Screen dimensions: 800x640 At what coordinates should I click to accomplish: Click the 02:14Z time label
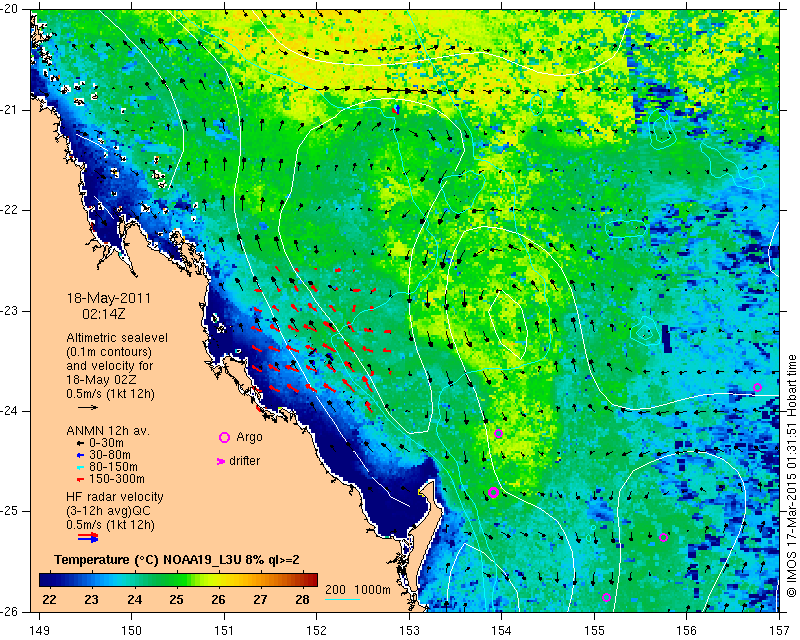pyautogui.click(x=104, y=314)
